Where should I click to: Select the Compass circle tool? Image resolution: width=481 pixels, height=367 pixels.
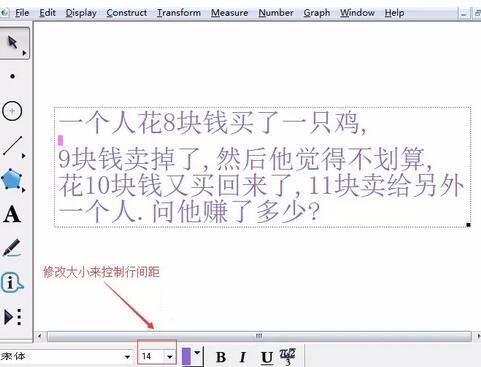tap(12, 111)
